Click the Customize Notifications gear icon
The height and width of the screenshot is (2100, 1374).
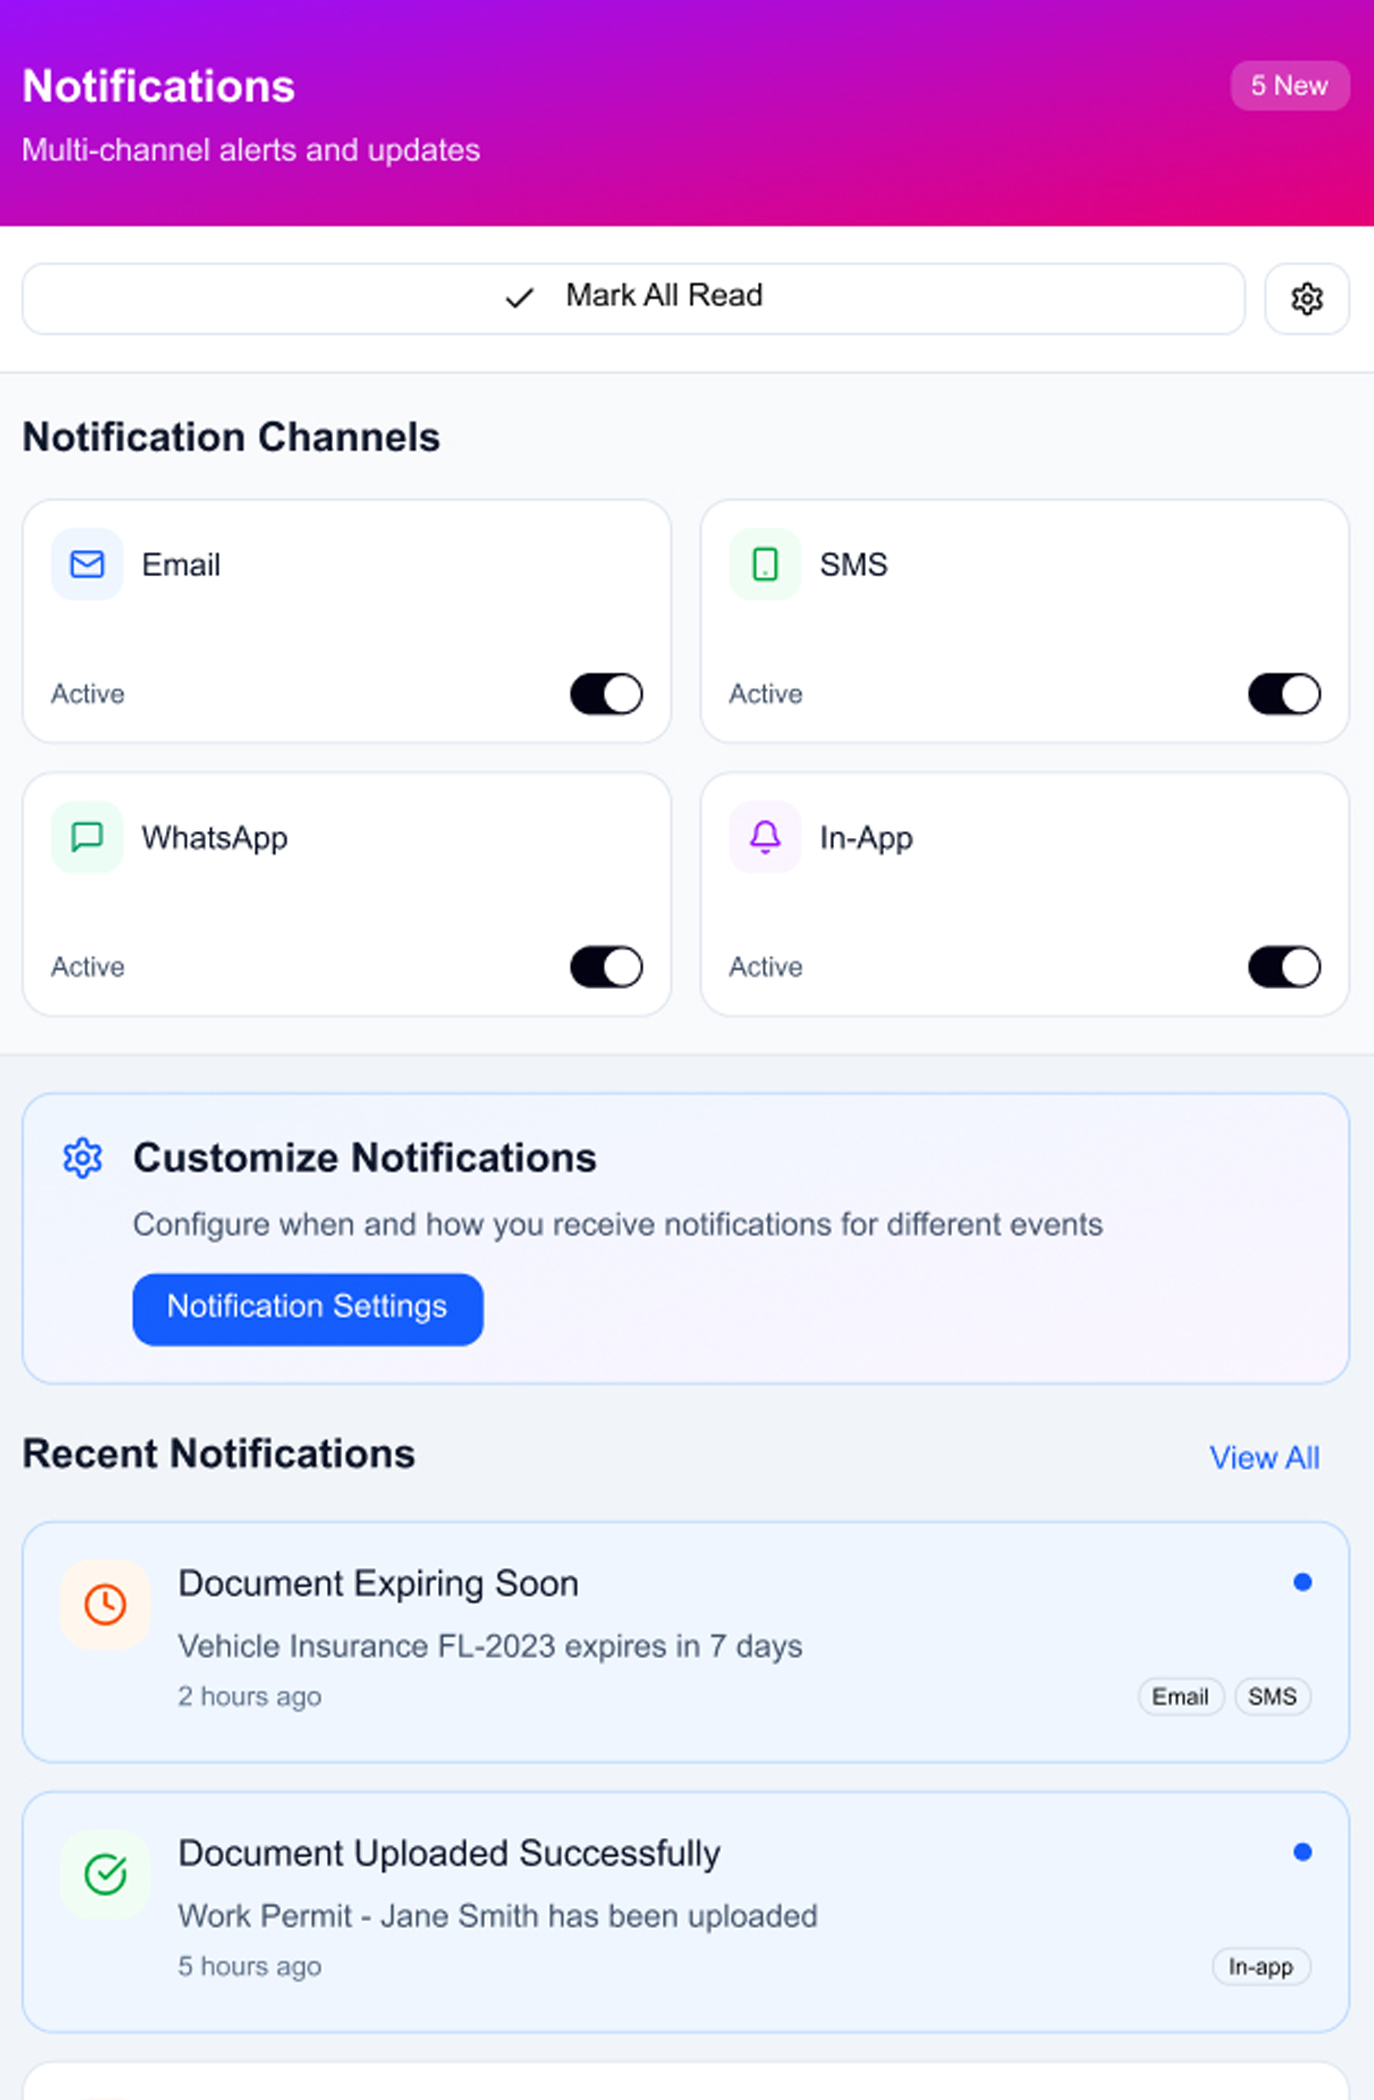click(x=83, y=1158)
